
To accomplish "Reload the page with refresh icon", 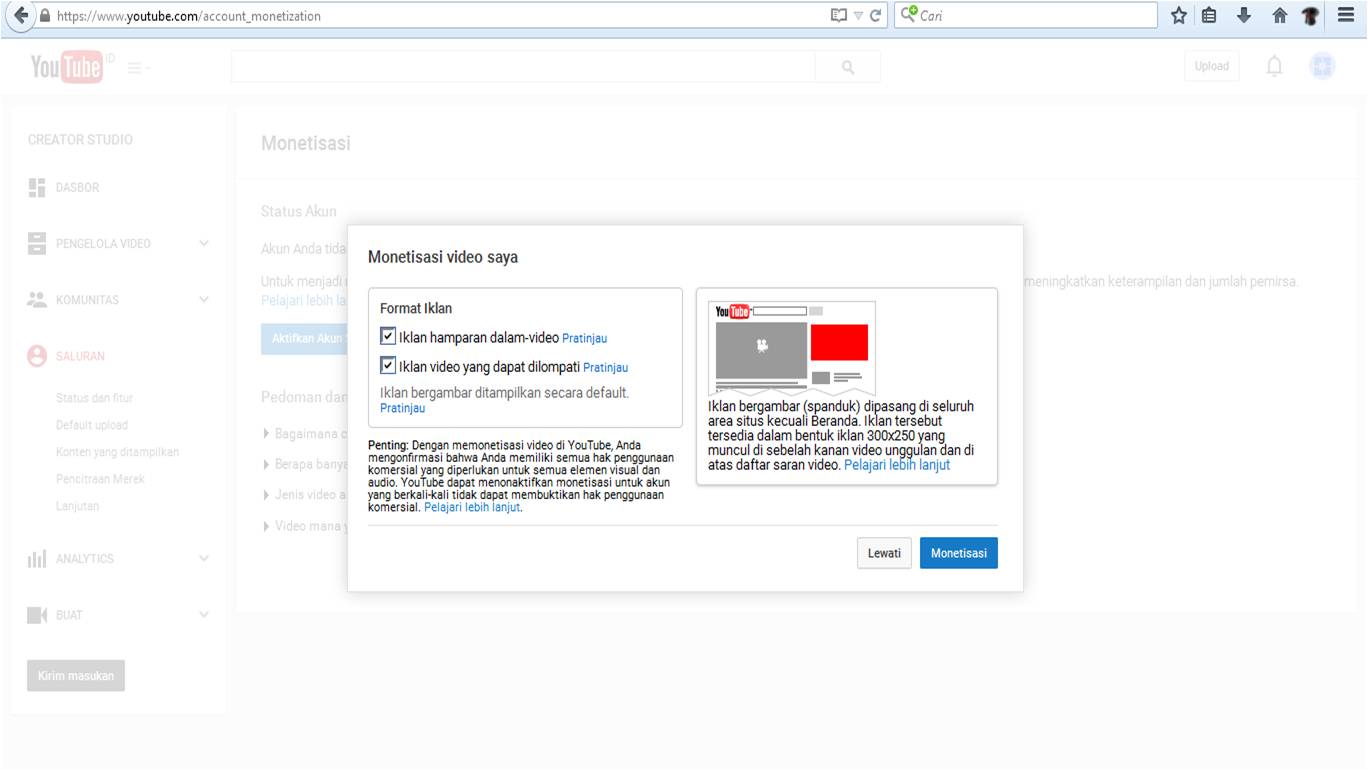I will 876,16.
